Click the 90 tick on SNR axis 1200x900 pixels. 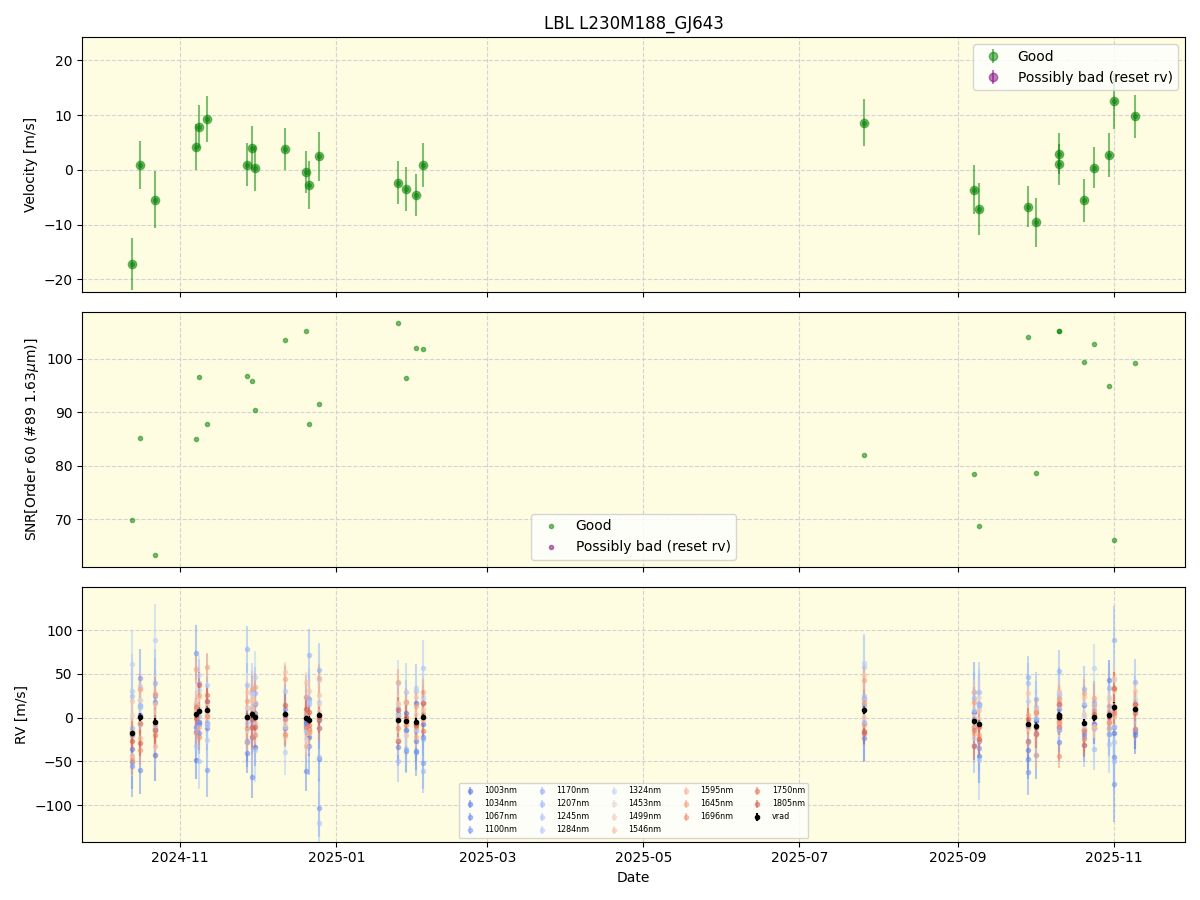(x=65, y=412)
